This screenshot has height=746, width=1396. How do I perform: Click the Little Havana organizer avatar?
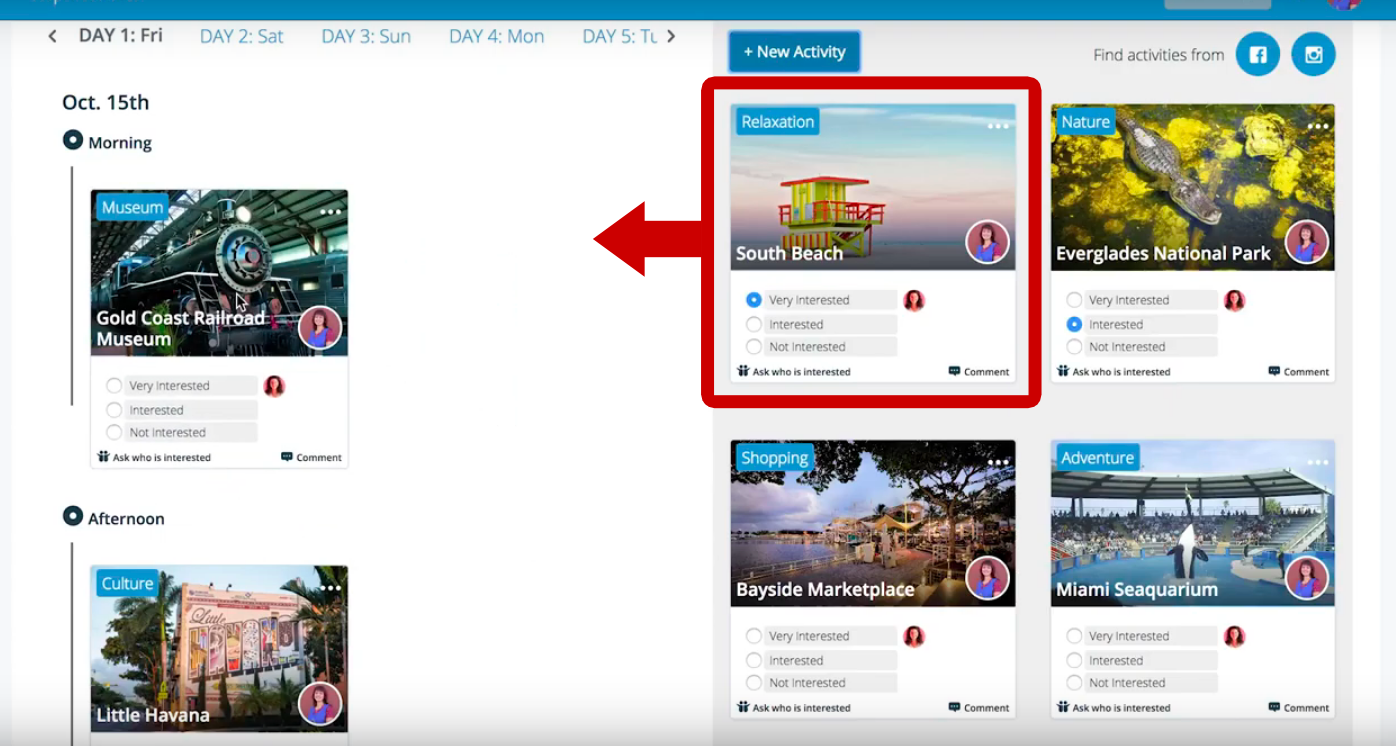[320, 704]
